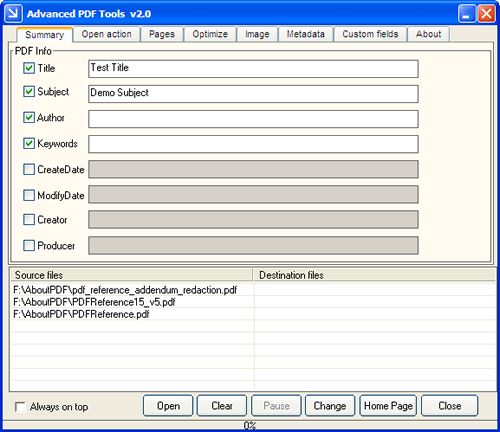This screenshot has width=500, height=432.
Task: Uncheck the Subject checkbox
Action: click(x=29, y=91)
